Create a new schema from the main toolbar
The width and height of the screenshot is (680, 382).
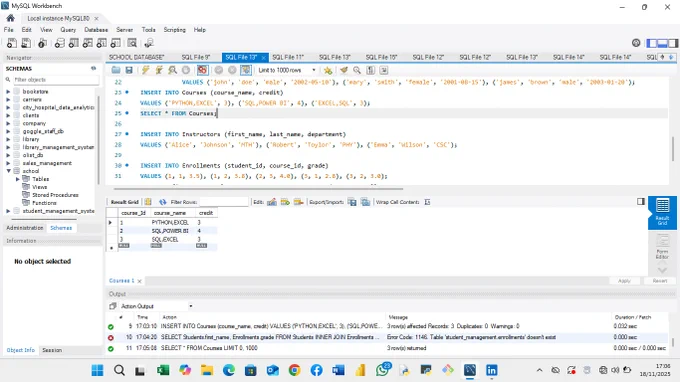coord(59,43)
